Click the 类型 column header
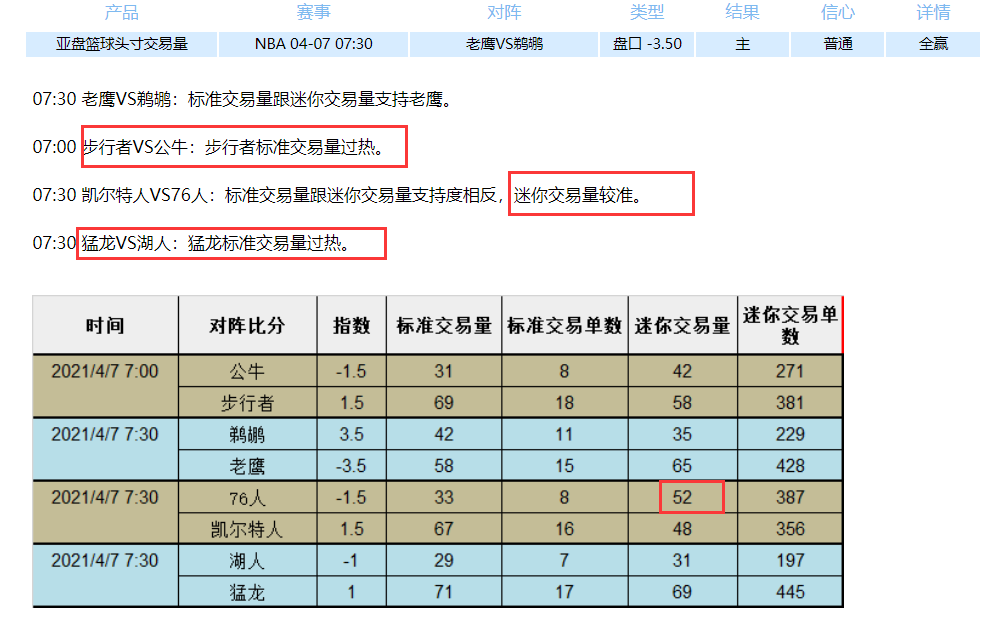The width and height of the screenshot is (981, 638). point(647,12)
